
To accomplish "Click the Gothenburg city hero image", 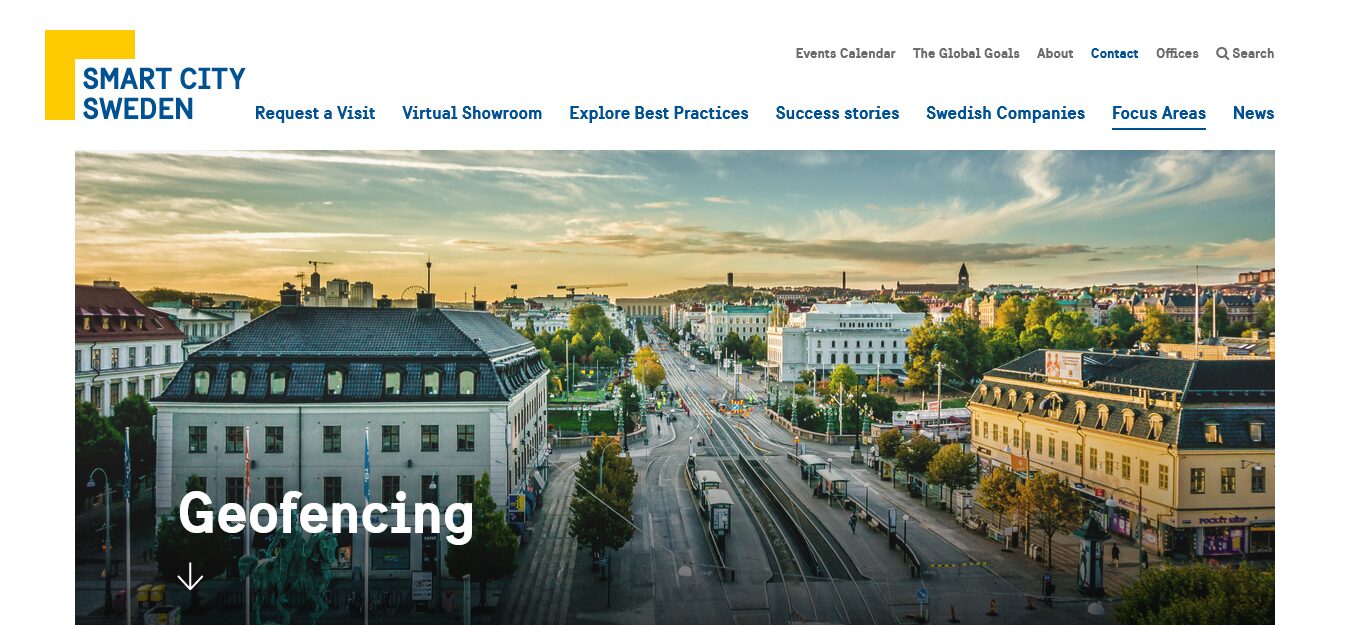I will tap(675, 388).
